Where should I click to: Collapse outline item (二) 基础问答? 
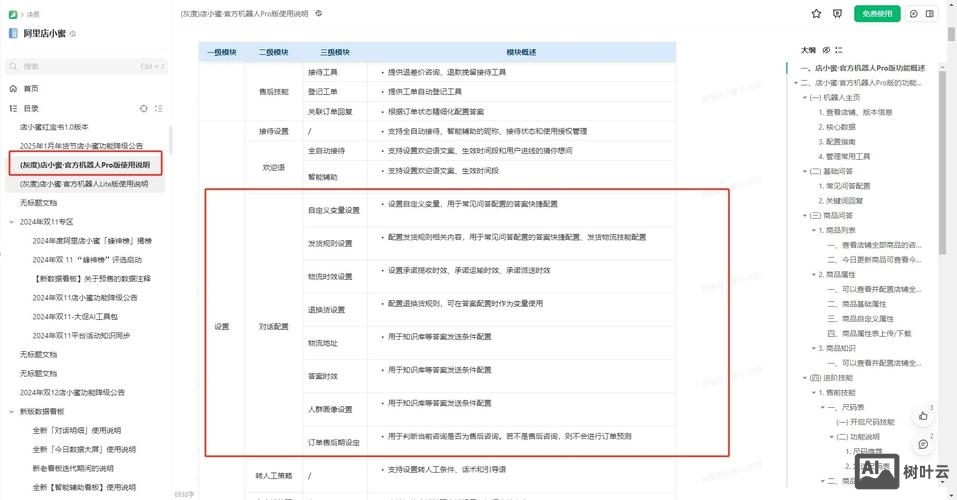pyautogui.click(x=804, y=172)
